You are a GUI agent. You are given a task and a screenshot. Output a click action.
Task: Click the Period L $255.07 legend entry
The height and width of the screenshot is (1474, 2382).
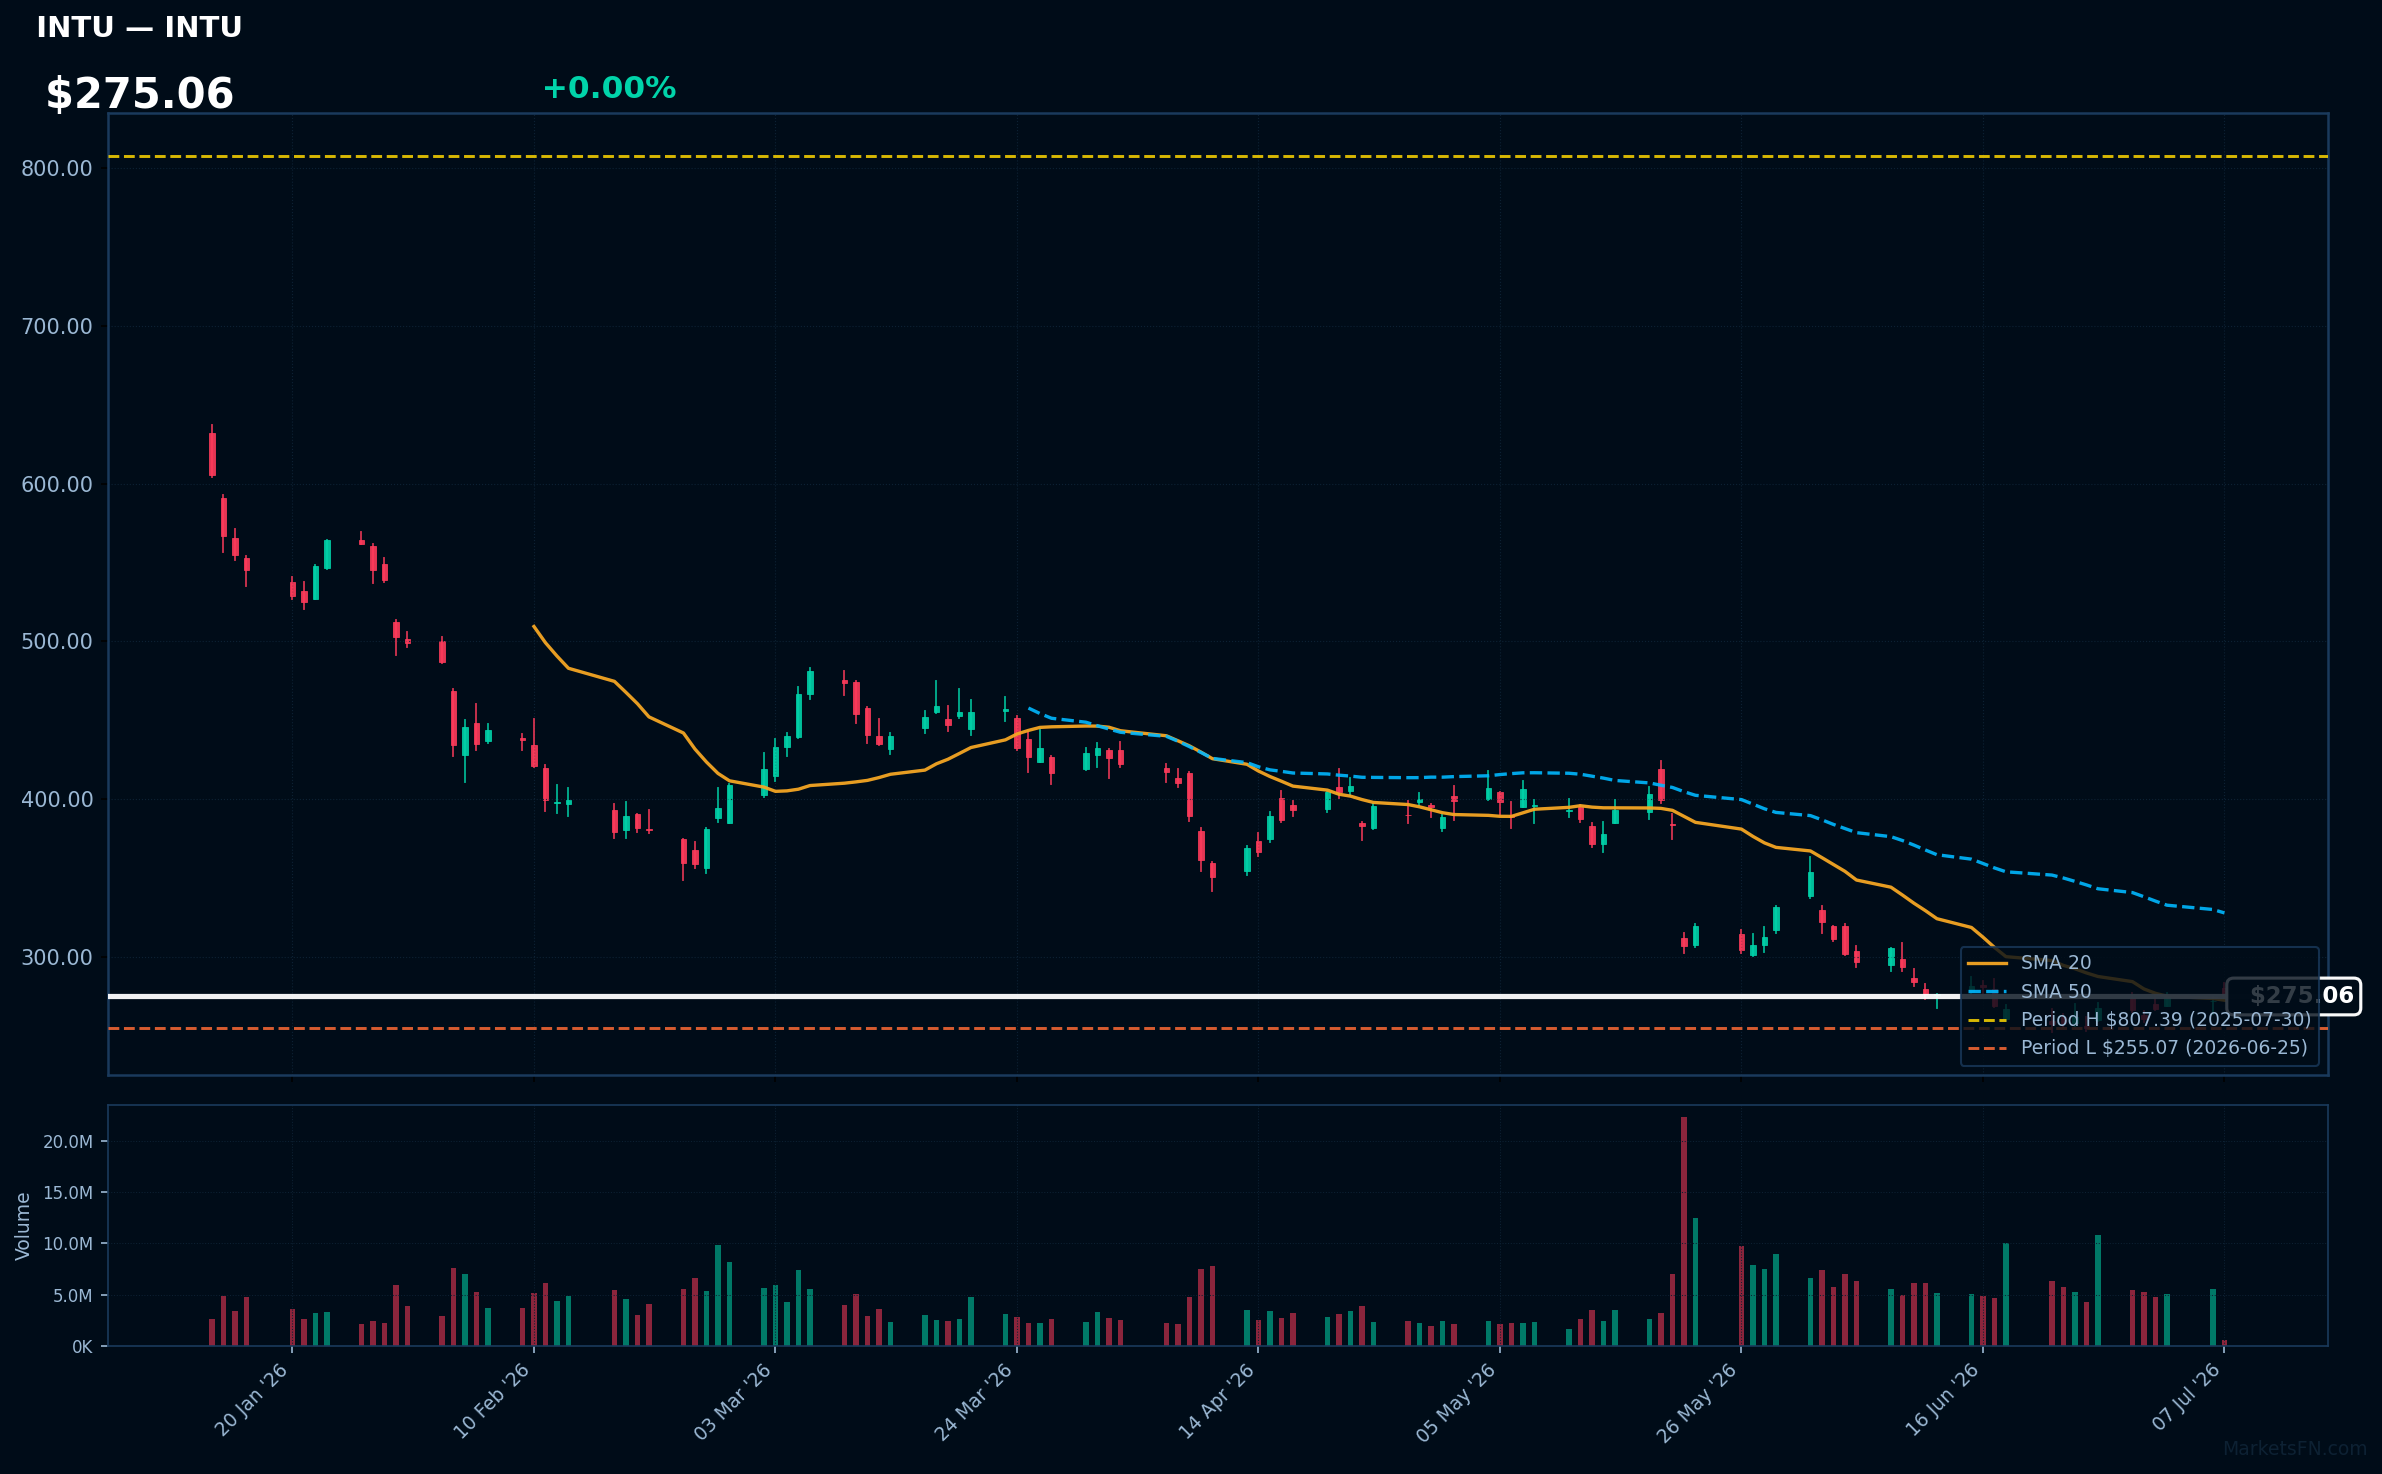pyautogui.click(x=2137, y=1048)
